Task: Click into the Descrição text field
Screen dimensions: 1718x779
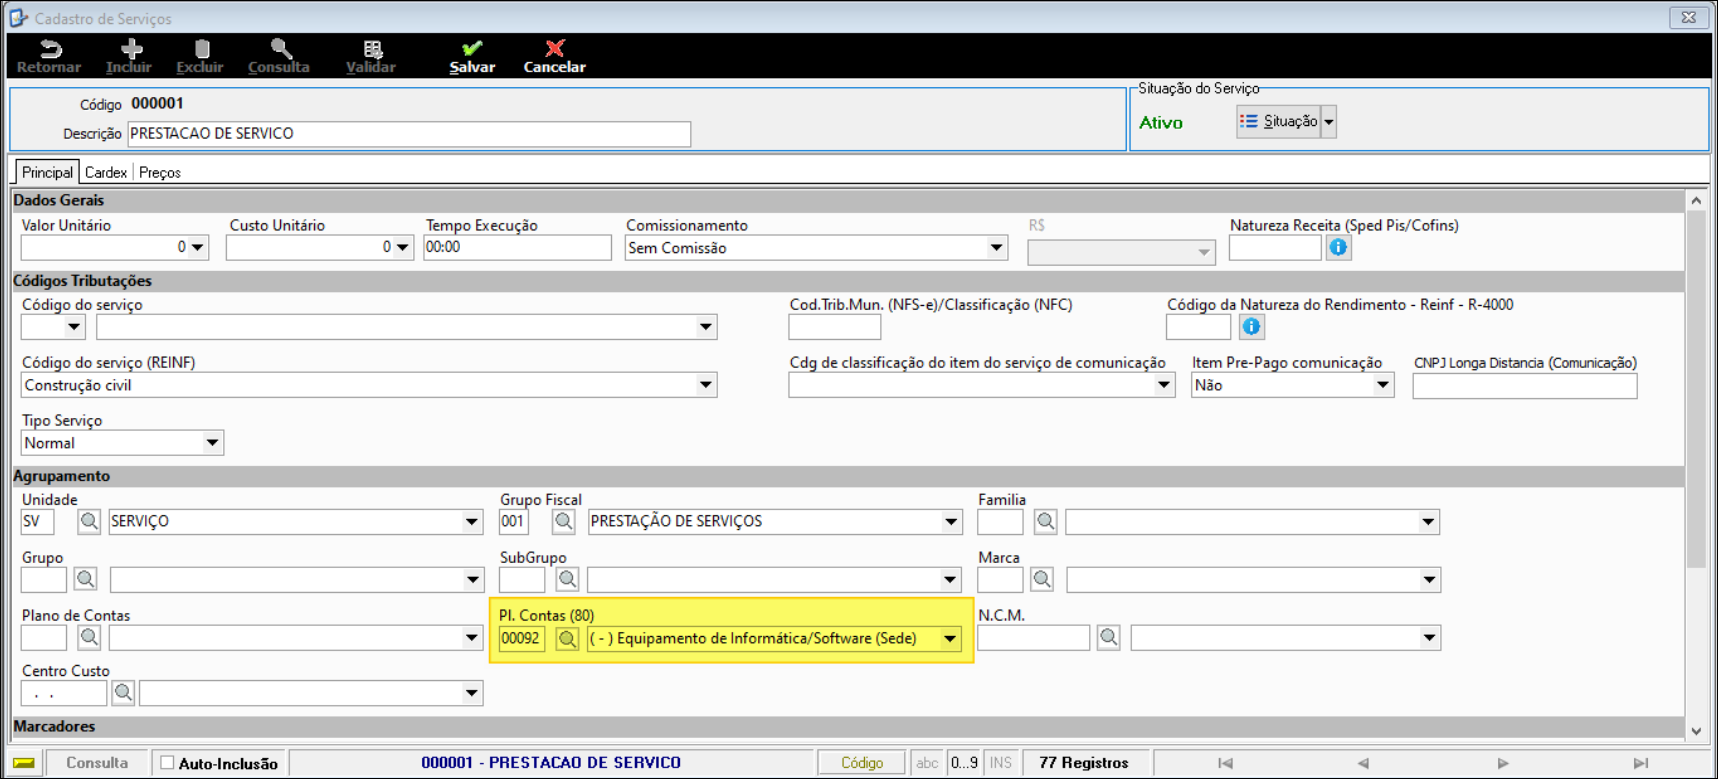Action: pos(408,134)
